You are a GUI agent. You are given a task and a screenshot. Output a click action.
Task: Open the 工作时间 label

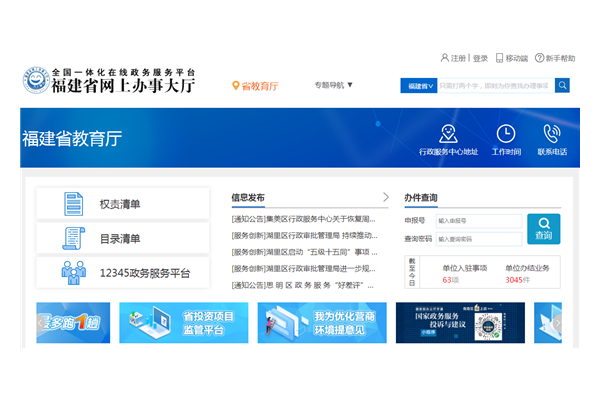point(506,152)
